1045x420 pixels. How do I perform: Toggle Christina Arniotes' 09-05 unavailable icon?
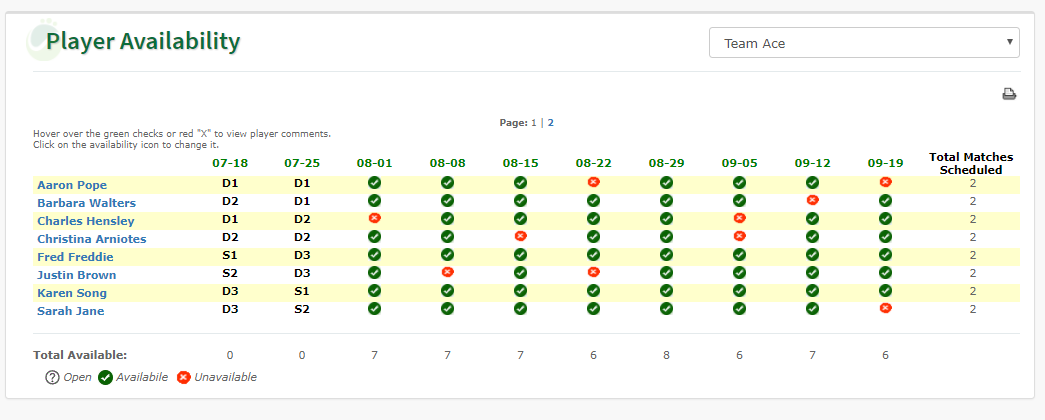click(739, 235)
